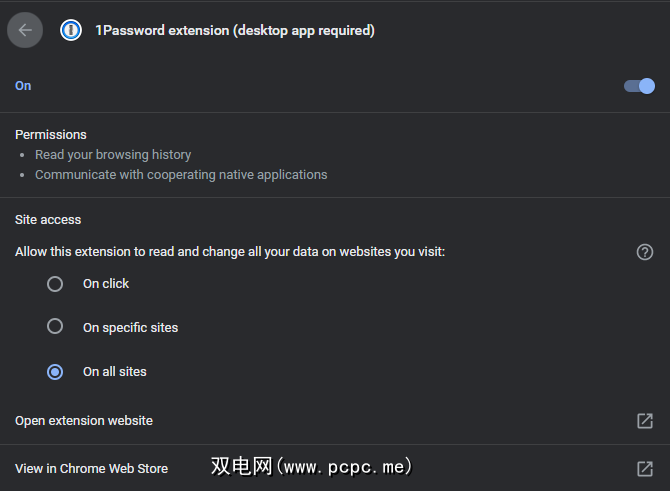Click the 1Password extension logo icon
Viewport: 670px width, 491px height.
tap(71, 30)
